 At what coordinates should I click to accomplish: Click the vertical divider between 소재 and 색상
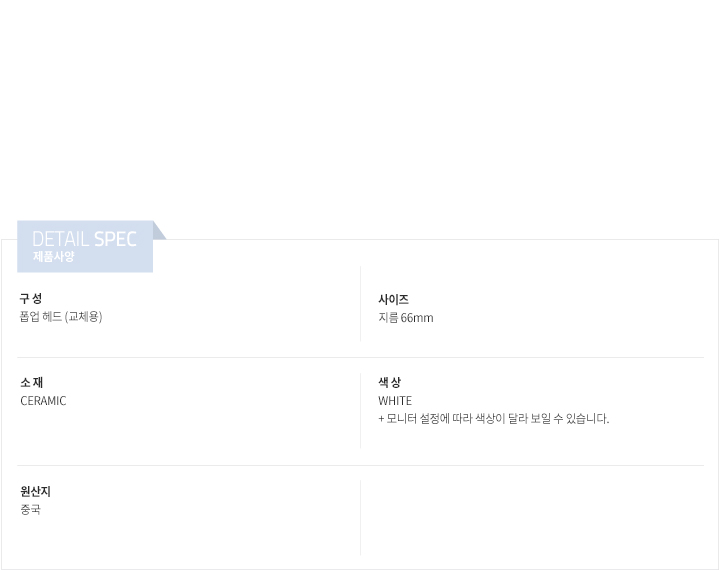pyautogui.click(x=360, y=410)
